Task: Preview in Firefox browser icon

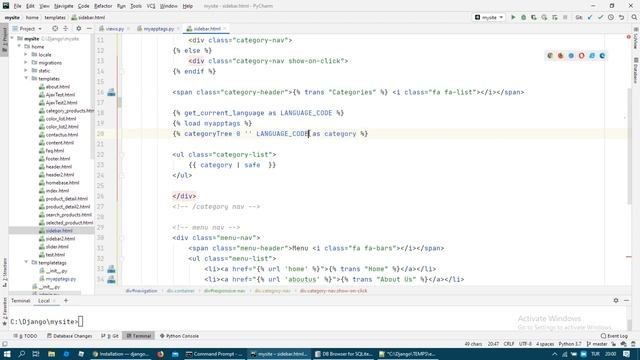Action: click(560, 56)
